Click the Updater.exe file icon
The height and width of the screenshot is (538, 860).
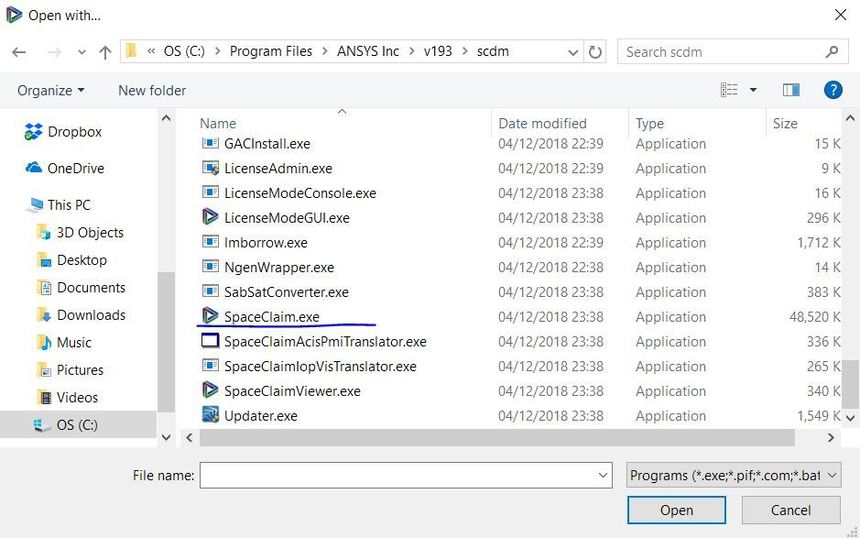[x=210, y=415]
